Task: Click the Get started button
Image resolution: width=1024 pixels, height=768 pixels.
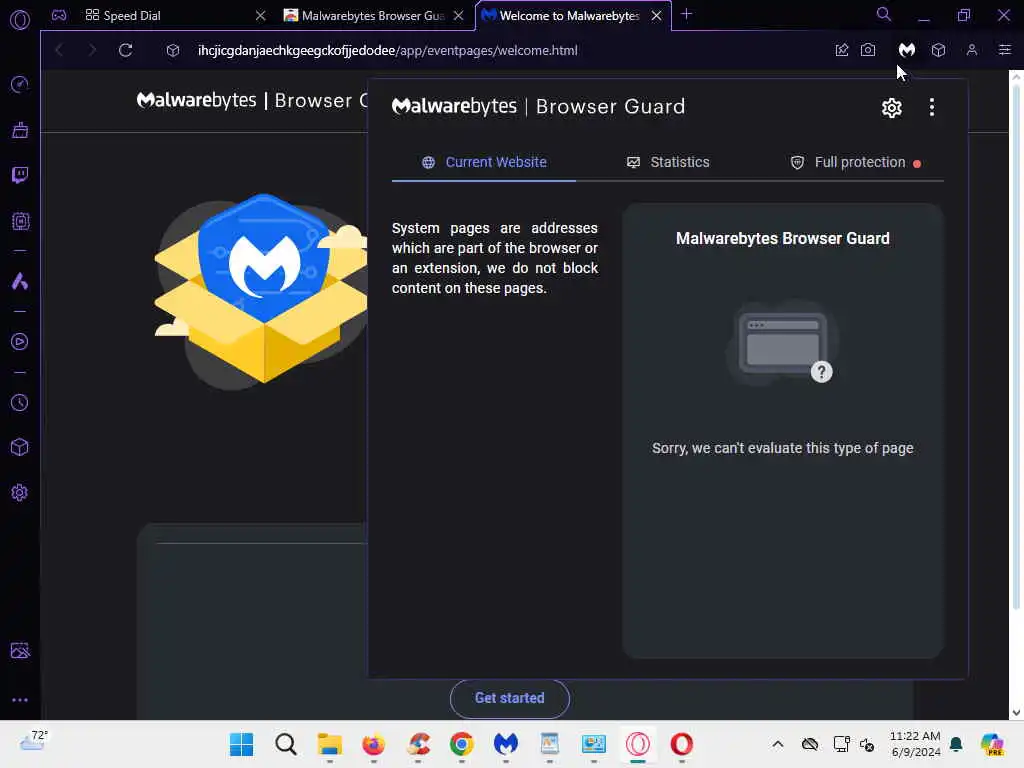Action: click(x=509, y=698)
